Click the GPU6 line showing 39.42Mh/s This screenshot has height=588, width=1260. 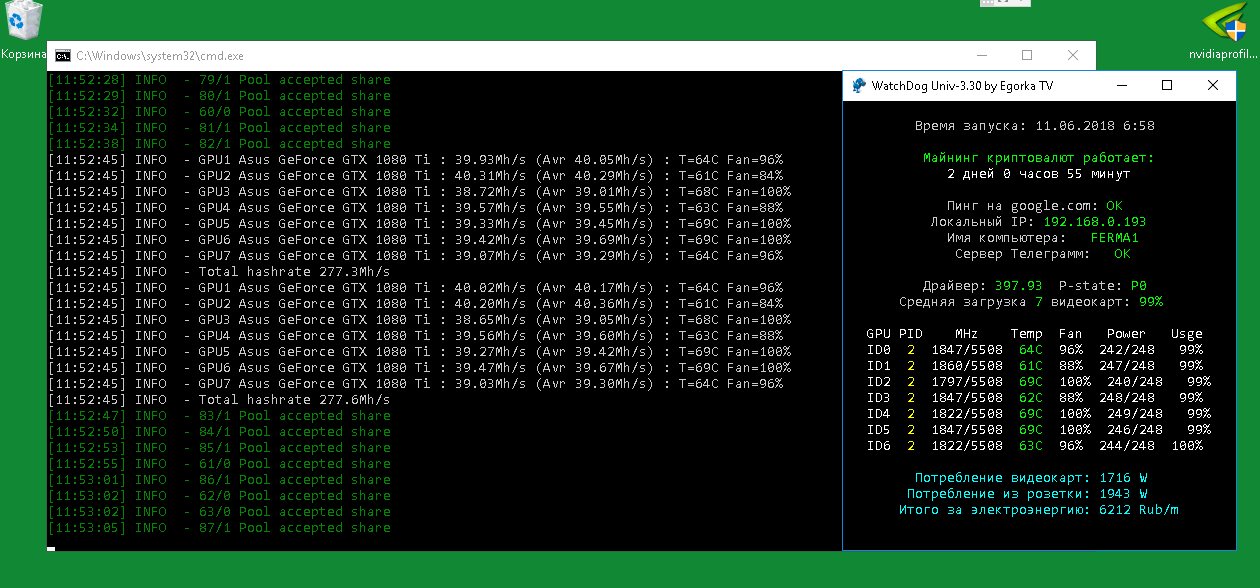click(419, 240)
